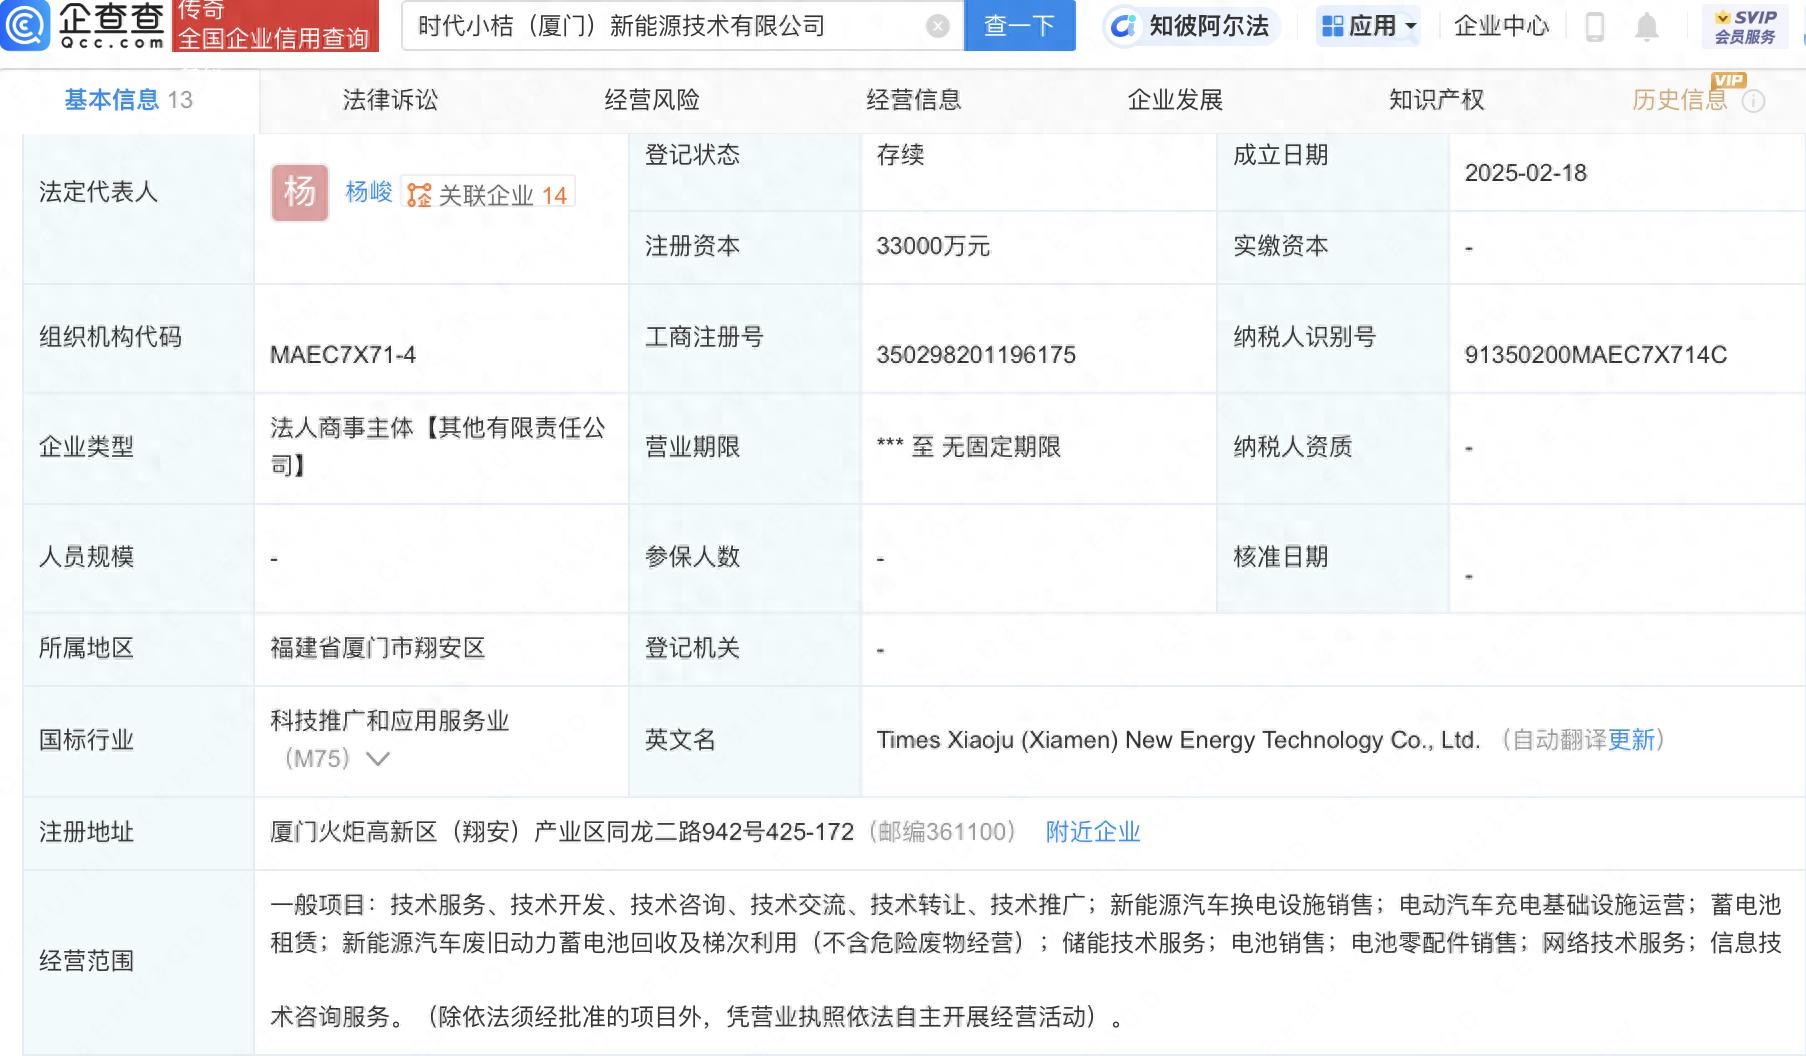Image resolution: width=1806 pixels, height=1056 pixels.
Task: Expand the 国标行业 M75 chevron
Action: pos(378,759)
